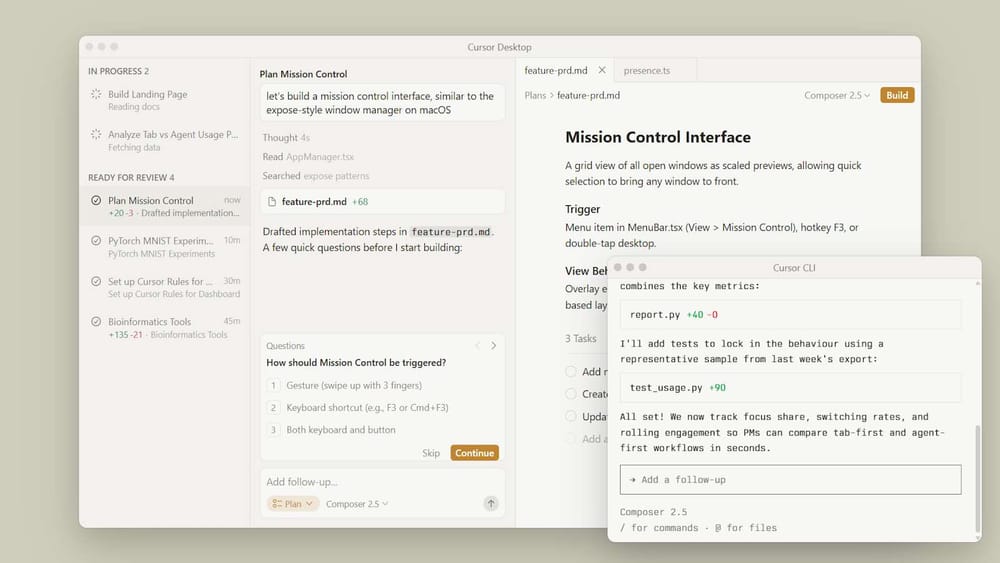The height and width of the screenshot is (563, 1000).
Task: Send follow-up with the up-arrow button
Action: click(491, 504)
